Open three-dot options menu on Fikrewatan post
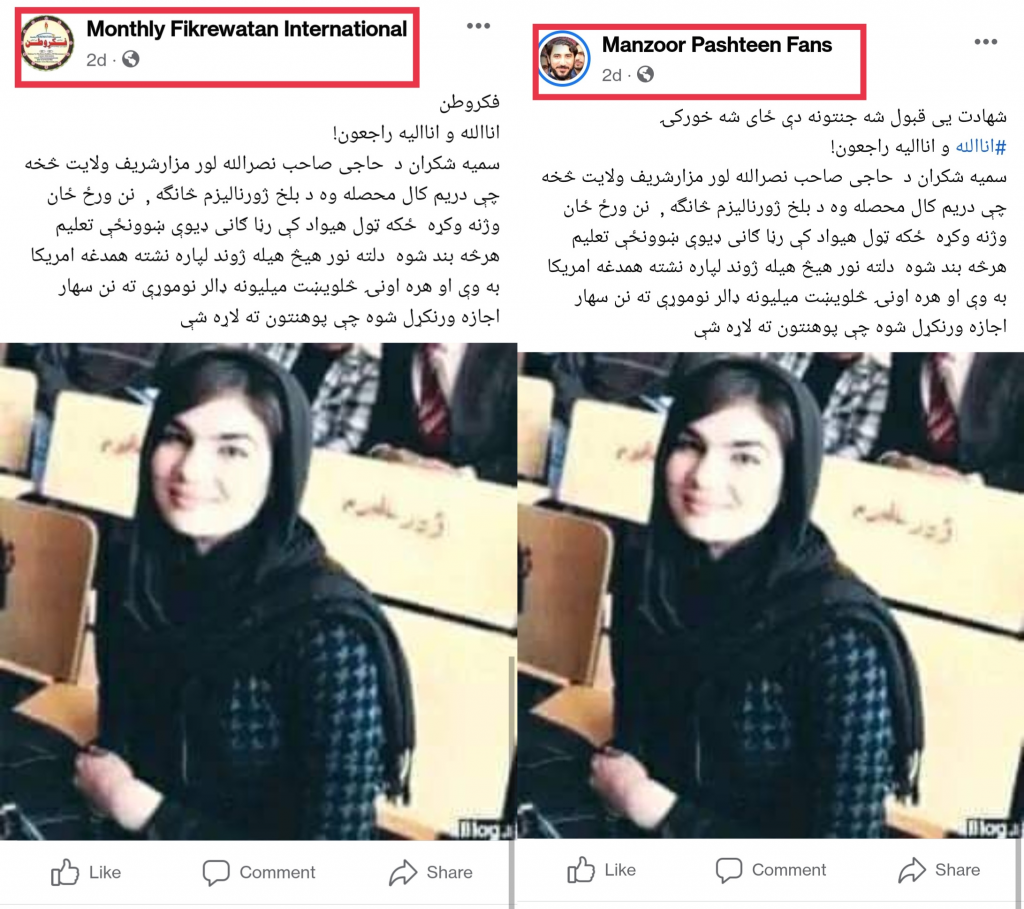This screenshot has width=1024, height=909. tap(478, 25)
